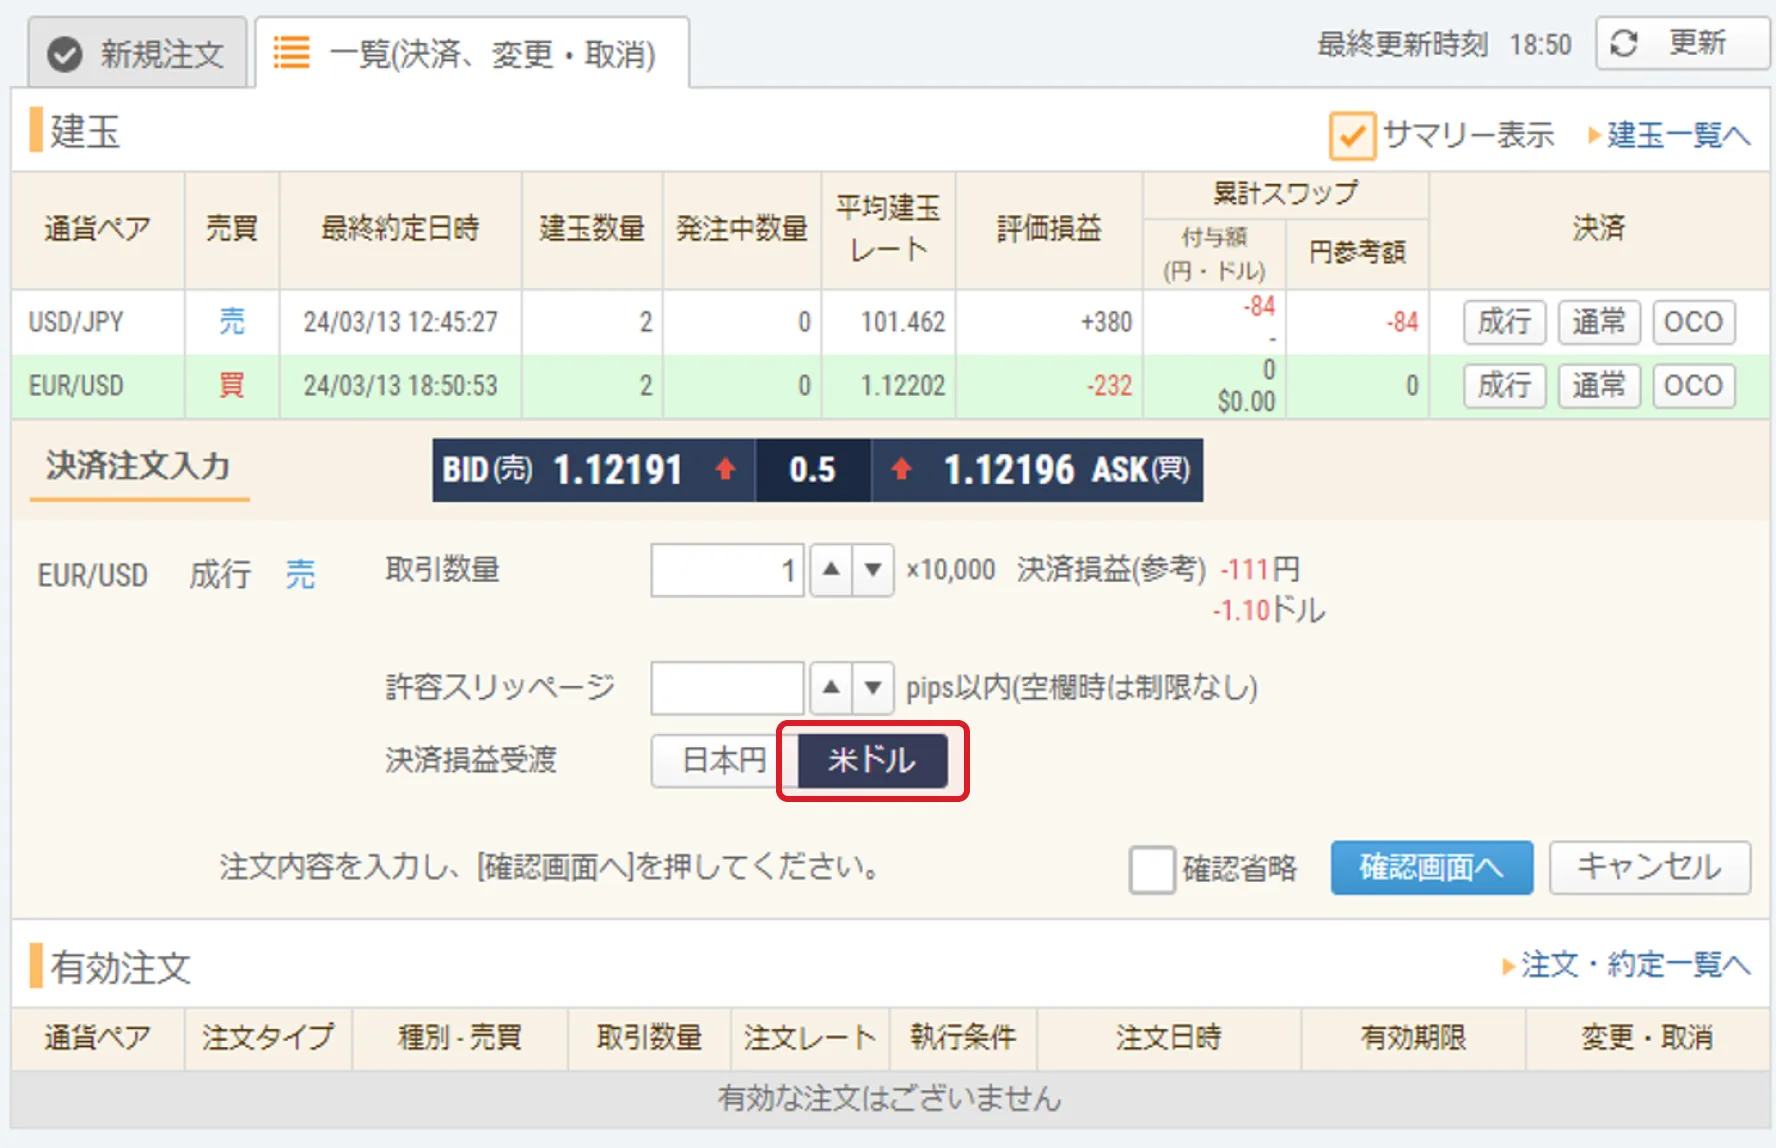The image size is (1776, 1148).
Task: Increase 取引数量 with up arrow
Action: coord(830,570)
